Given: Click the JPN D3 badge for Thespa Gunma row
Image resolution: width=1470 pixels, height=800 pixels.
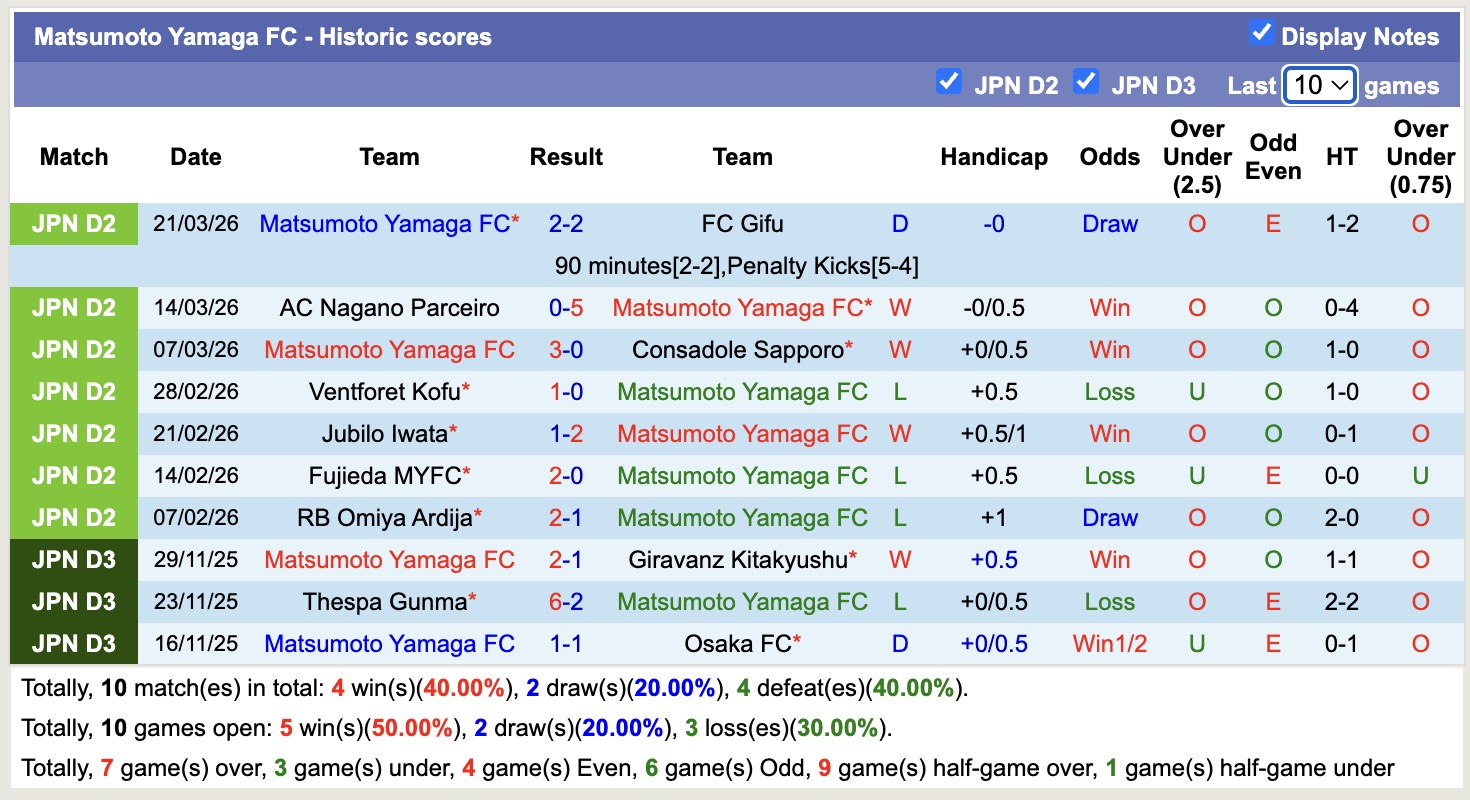Looking at the screenshot, I should coord(73,601).
